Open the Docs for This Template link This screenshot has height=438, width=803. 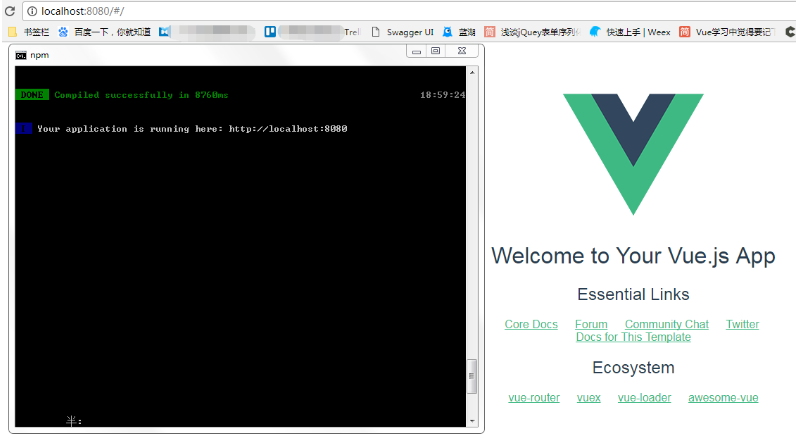click(633, 337)
